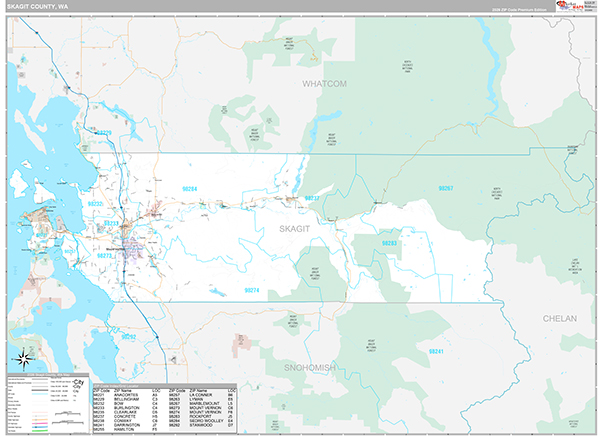The height and width of the screenshot is (436, 600).
Task: Select the SKAGIT COUNTY, WA title text
Action: (x=38, y=7)
